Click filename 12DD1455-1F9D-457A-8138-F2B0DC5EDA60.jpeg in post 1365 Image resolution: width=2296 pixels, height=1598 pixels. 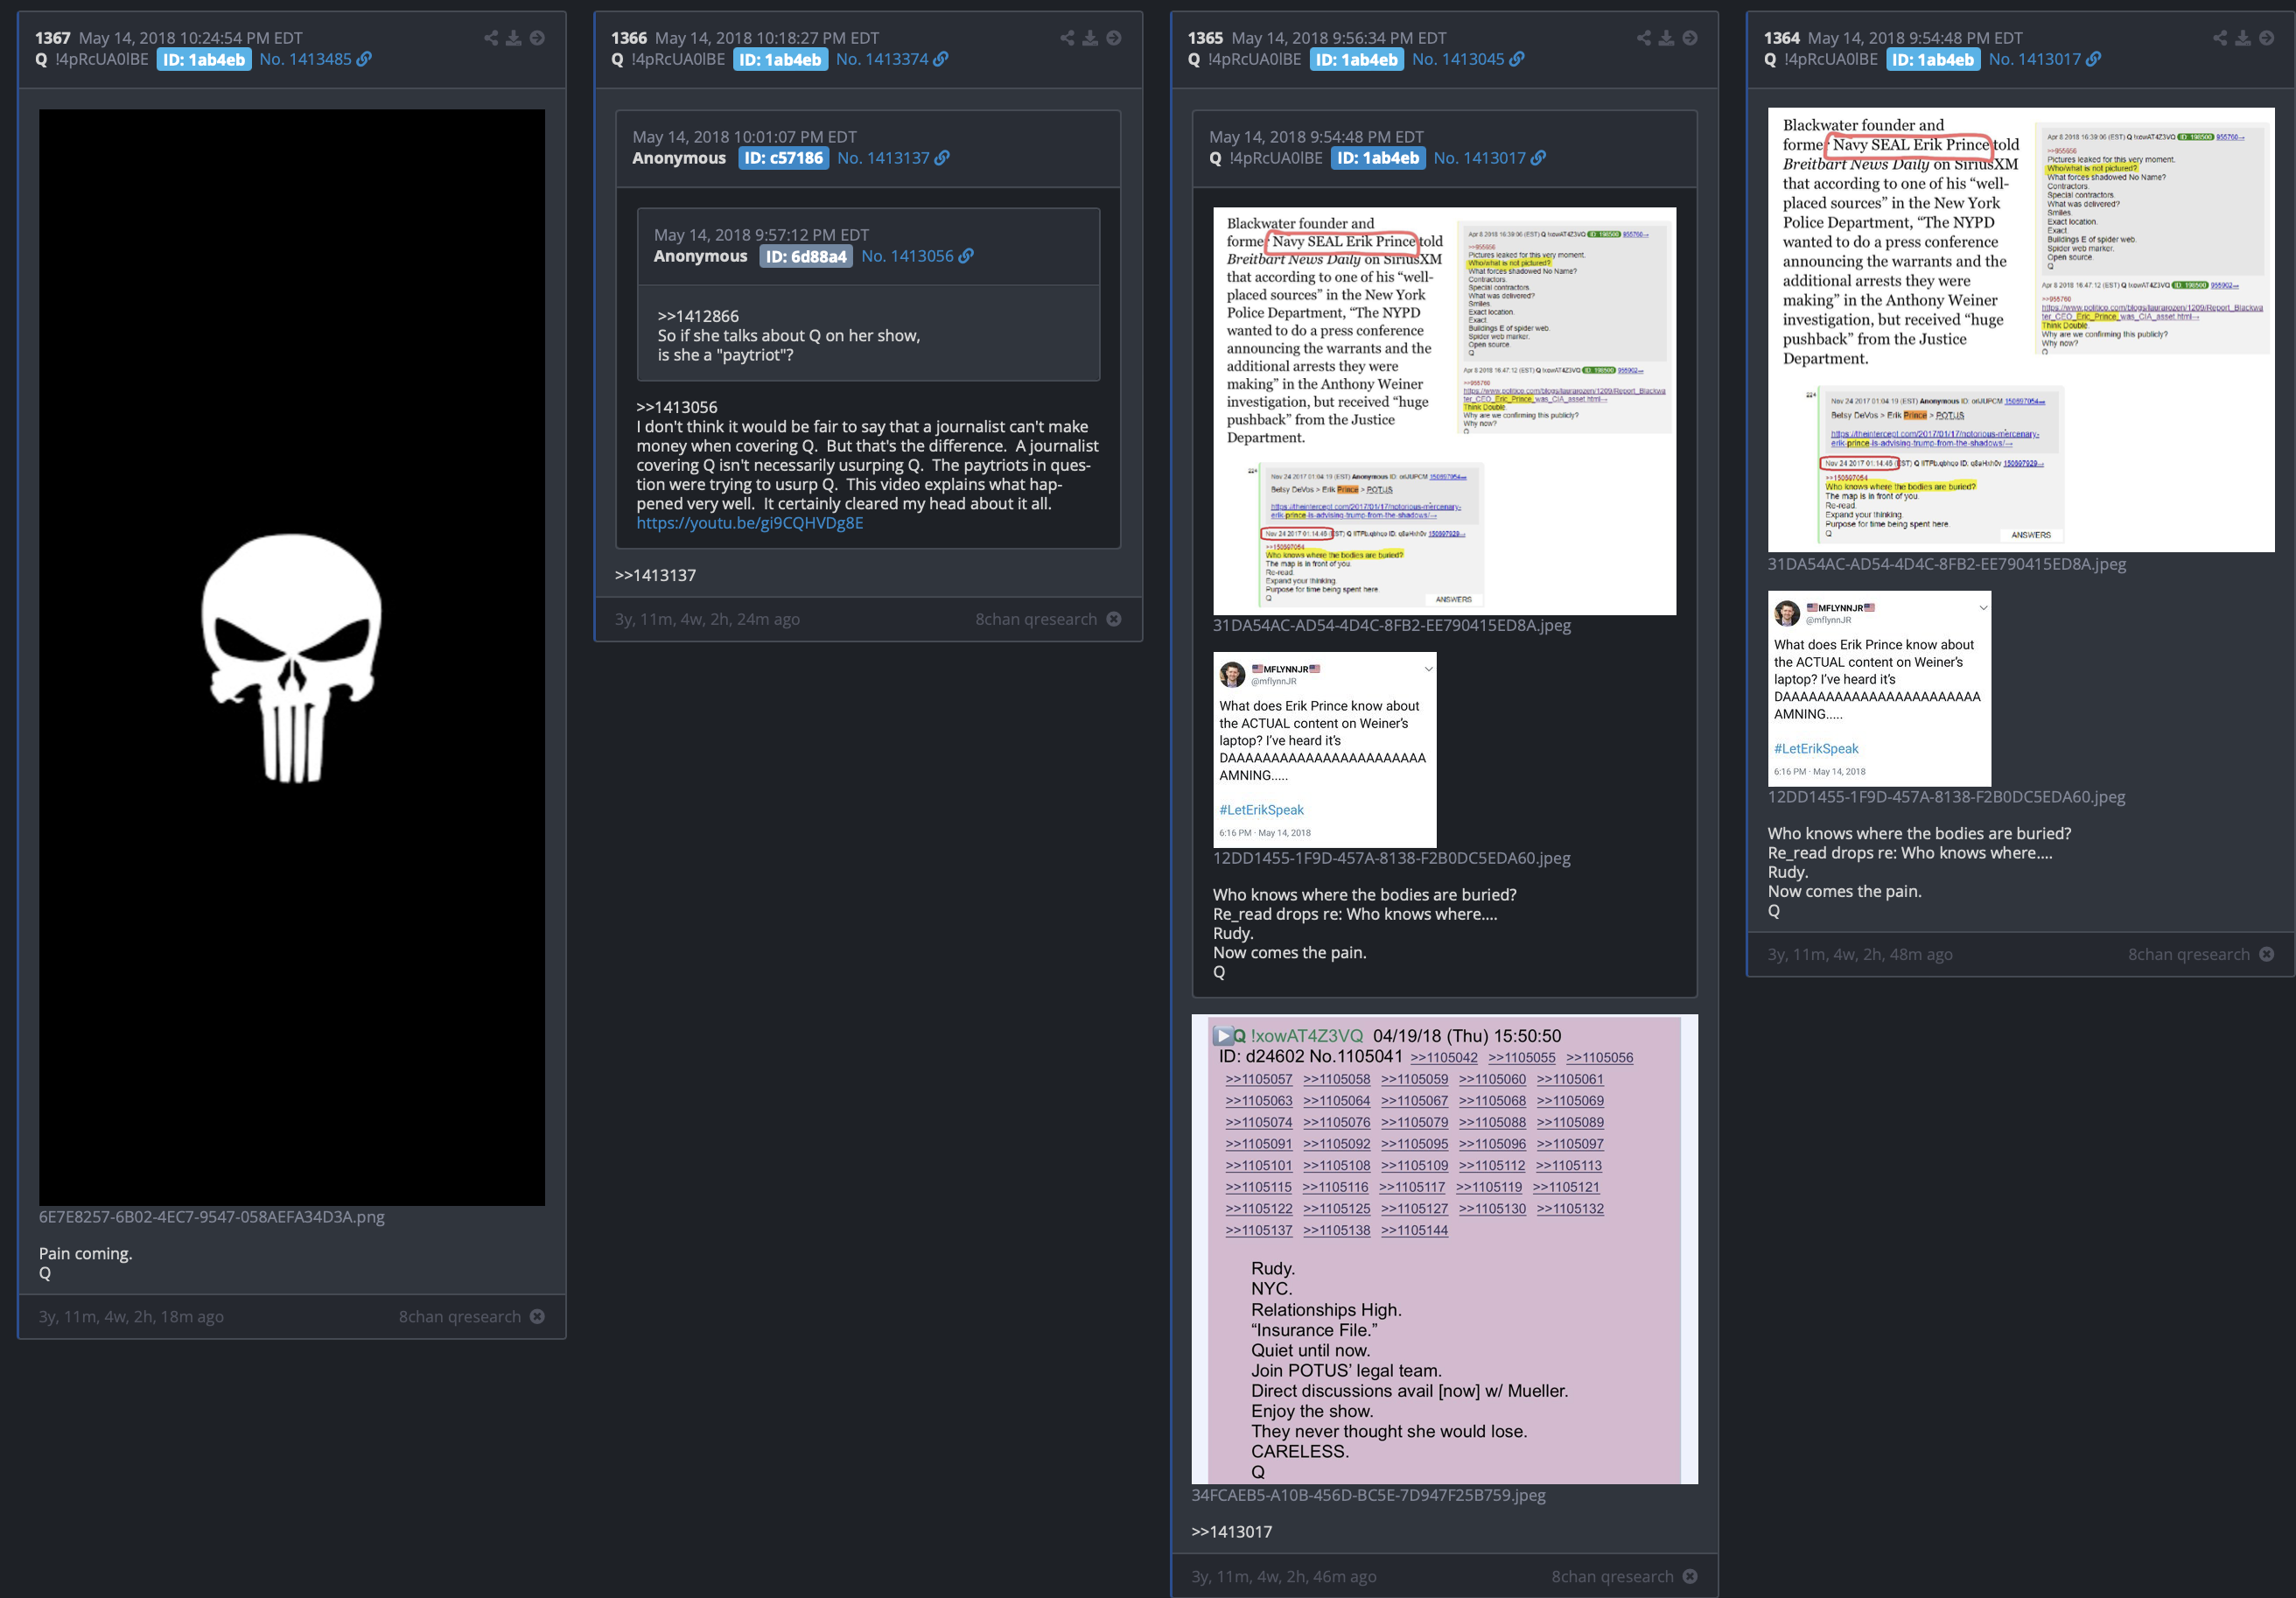pyautogui.click(x=1392, y=858)
